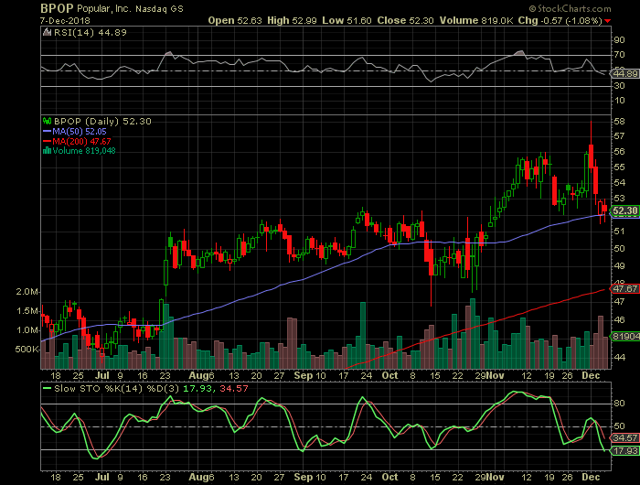Click the 'Chg -0.57 (-1.08%)' value

point(560,20)
